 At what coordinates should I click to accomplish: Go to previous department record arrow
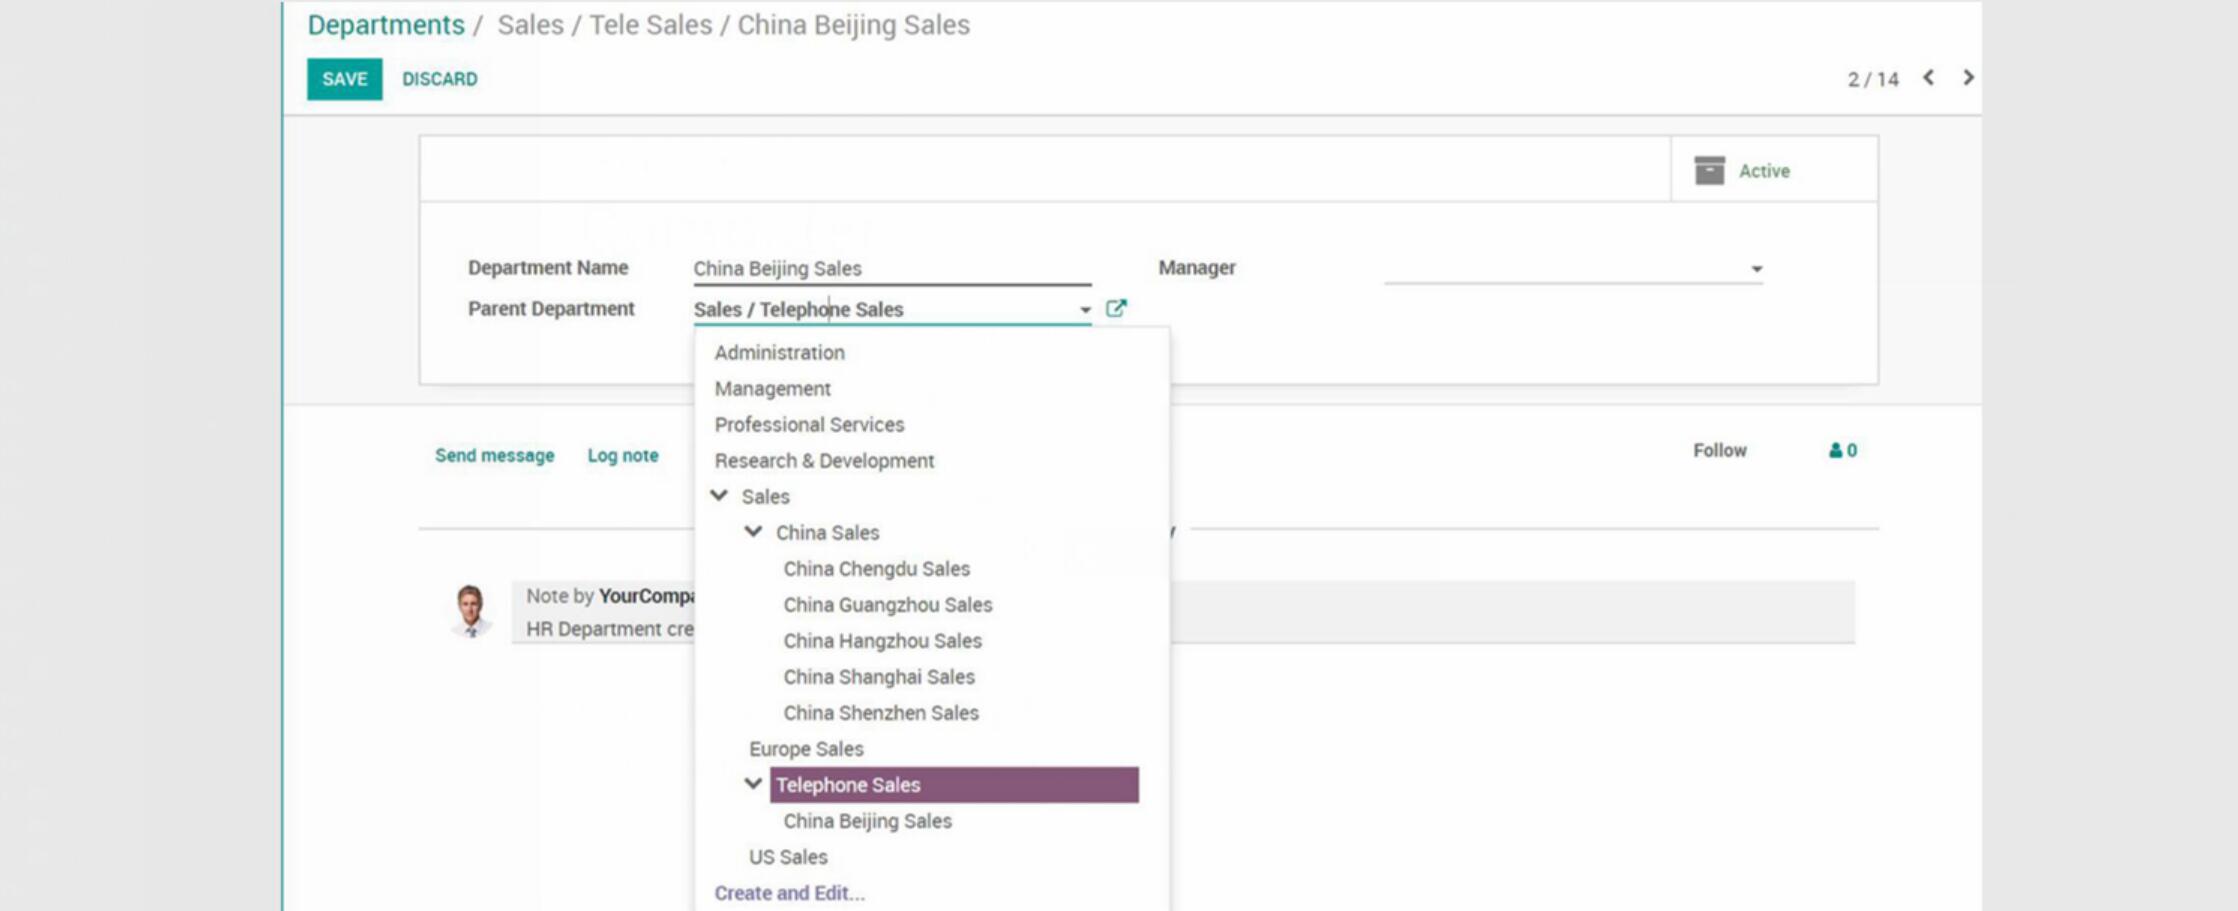[1928, 78]
